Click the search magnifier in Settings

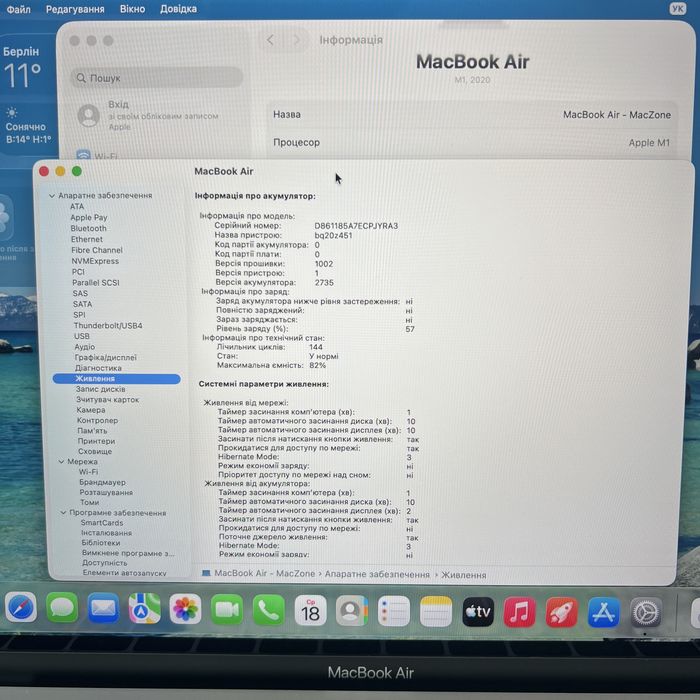(81, 78)
